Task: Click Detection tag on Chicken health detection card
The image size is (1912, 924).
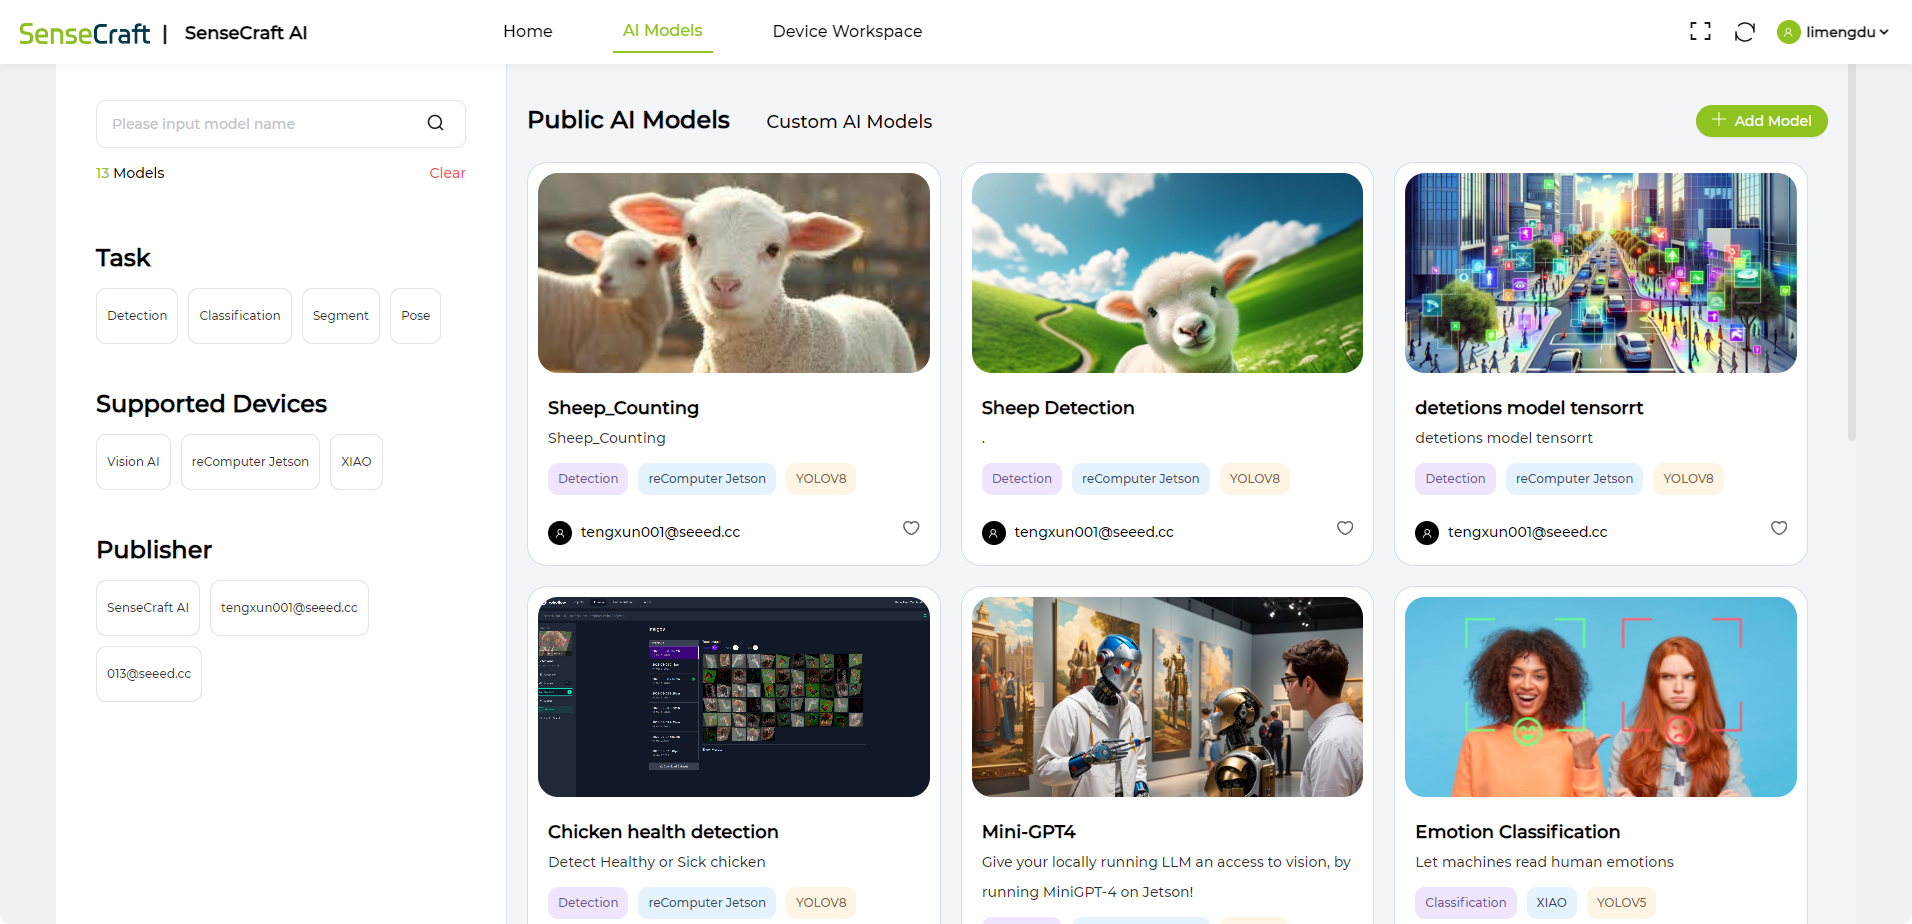Action: (588, 903)
